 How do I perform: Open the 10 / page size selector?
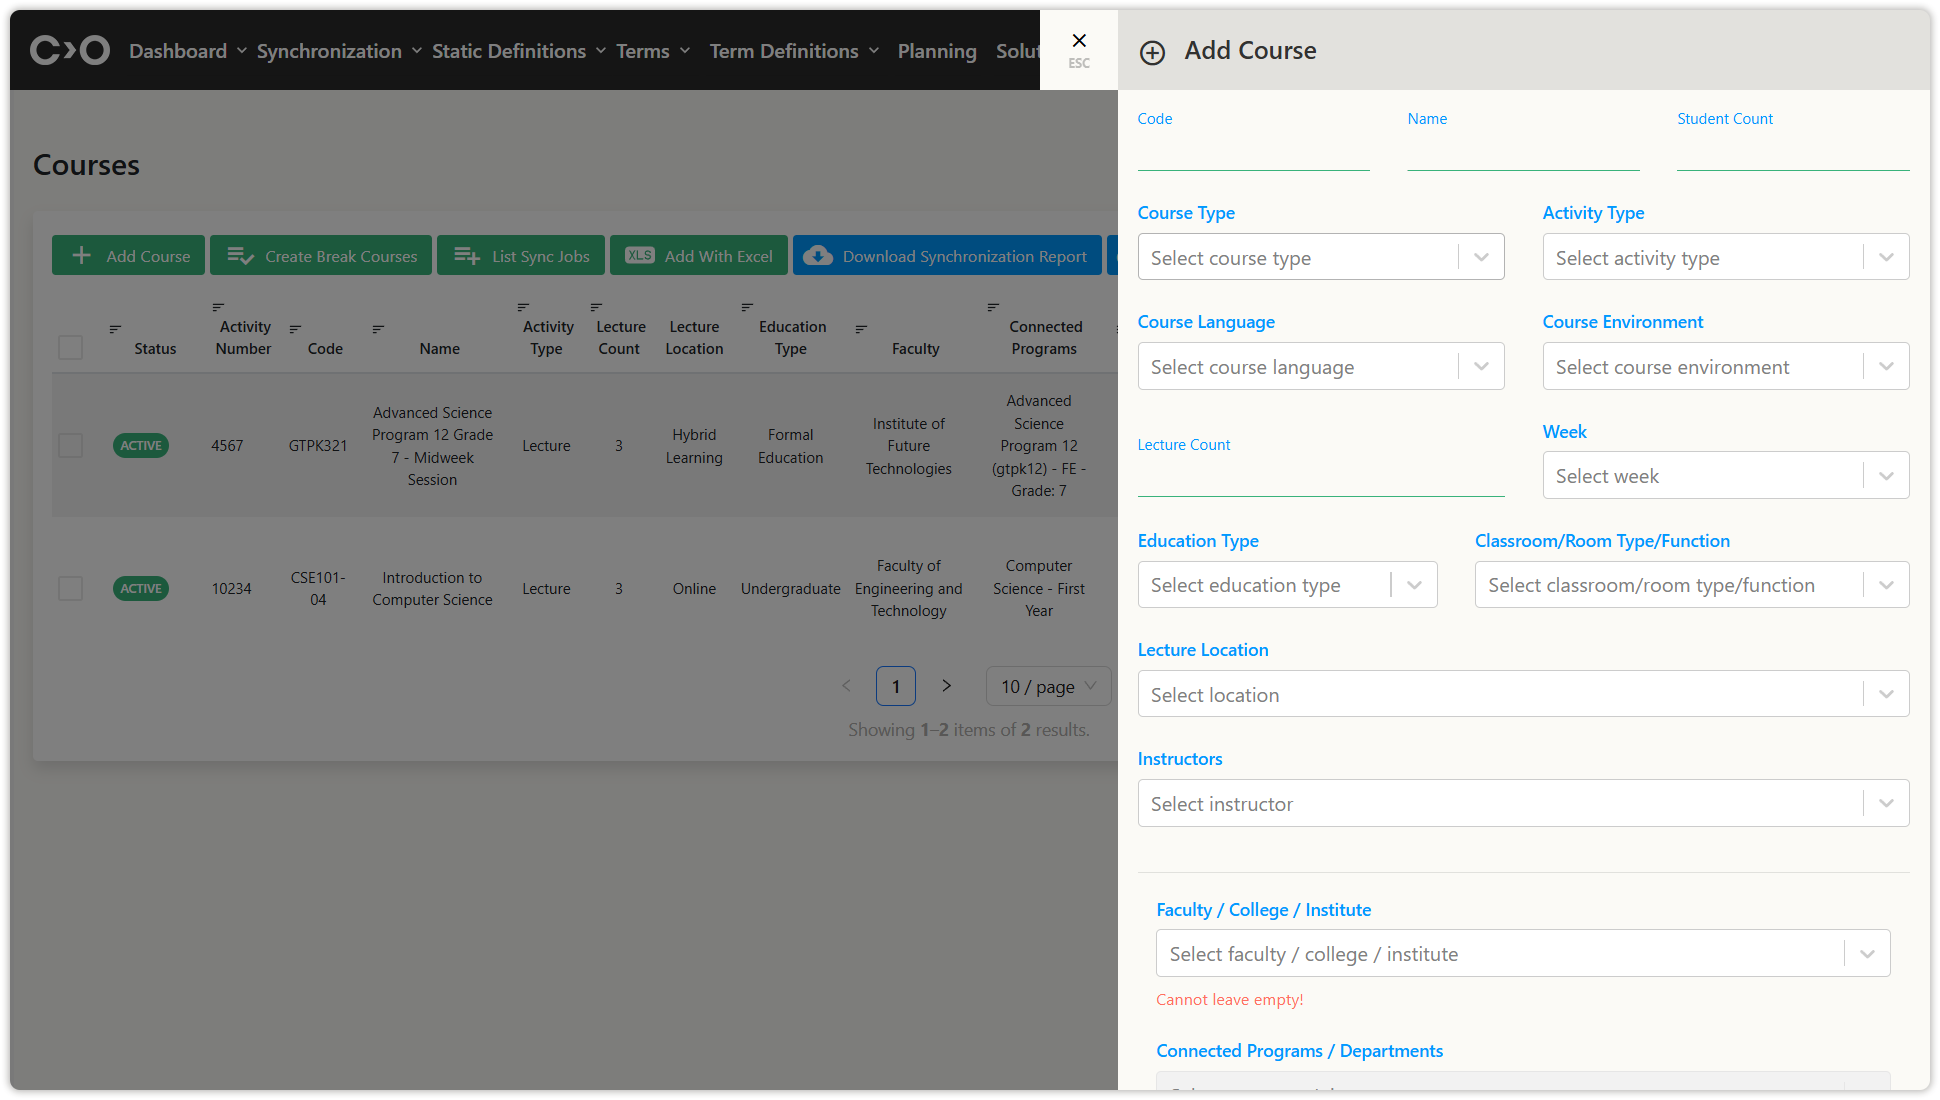pos(1048,687)
